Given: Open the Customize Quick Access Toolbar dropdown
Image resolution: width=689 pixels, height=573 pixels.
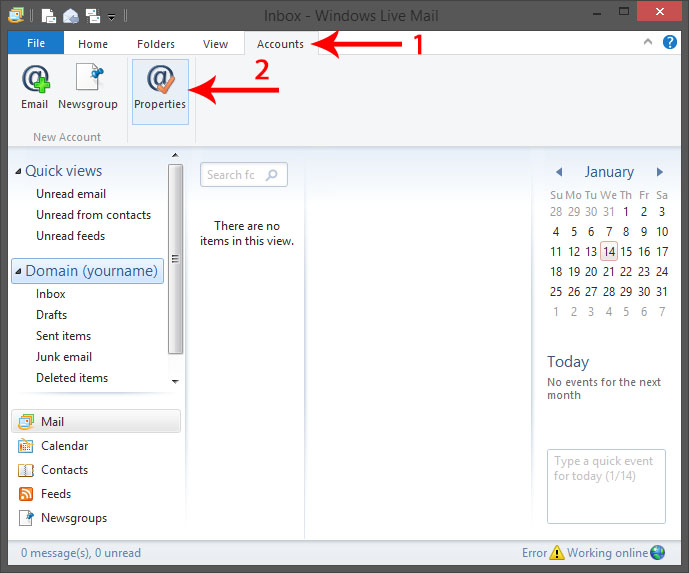Looking at the screenshot, I should (112, 17).
